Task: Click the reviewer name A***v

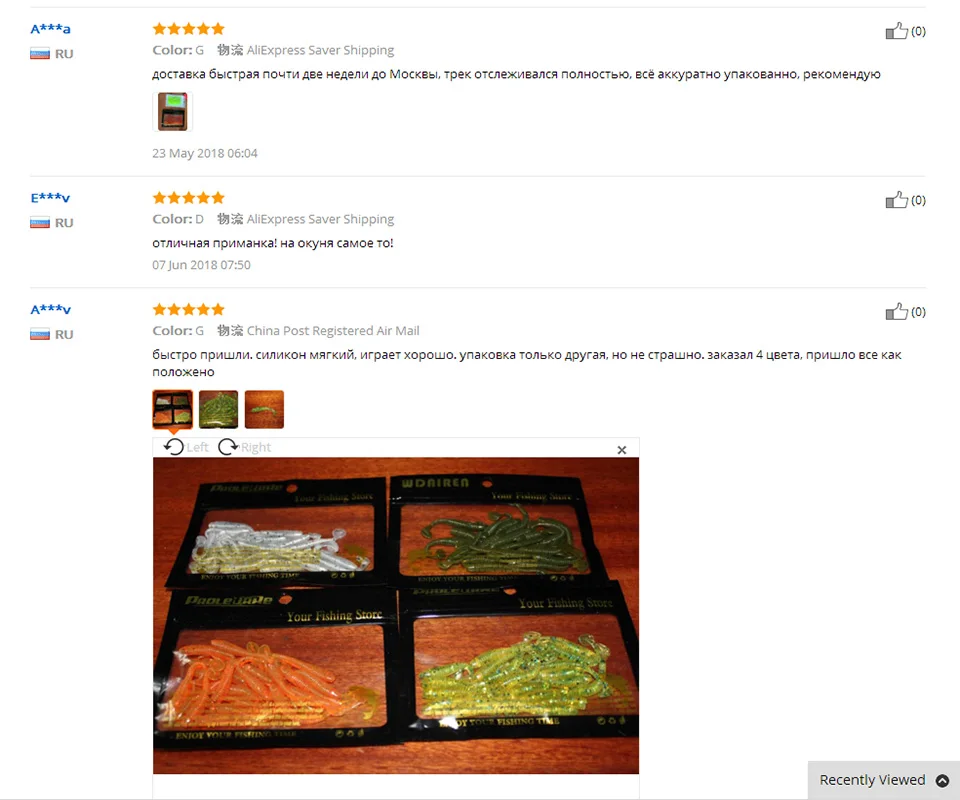Action: tap(50, 309)
